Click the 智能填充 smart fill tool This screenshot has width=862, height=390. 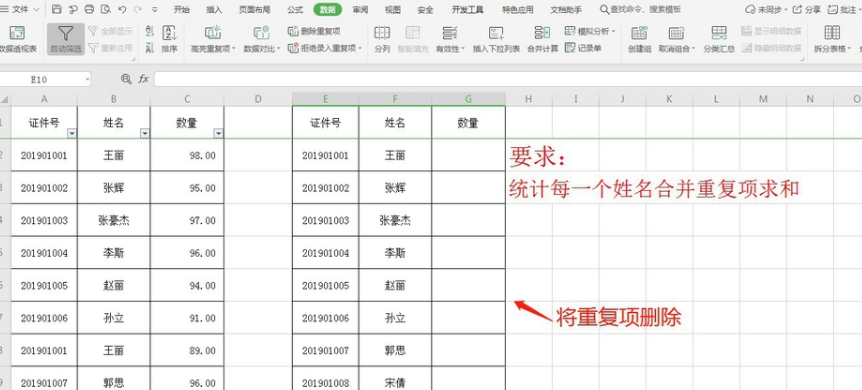(x=412, y=39)
